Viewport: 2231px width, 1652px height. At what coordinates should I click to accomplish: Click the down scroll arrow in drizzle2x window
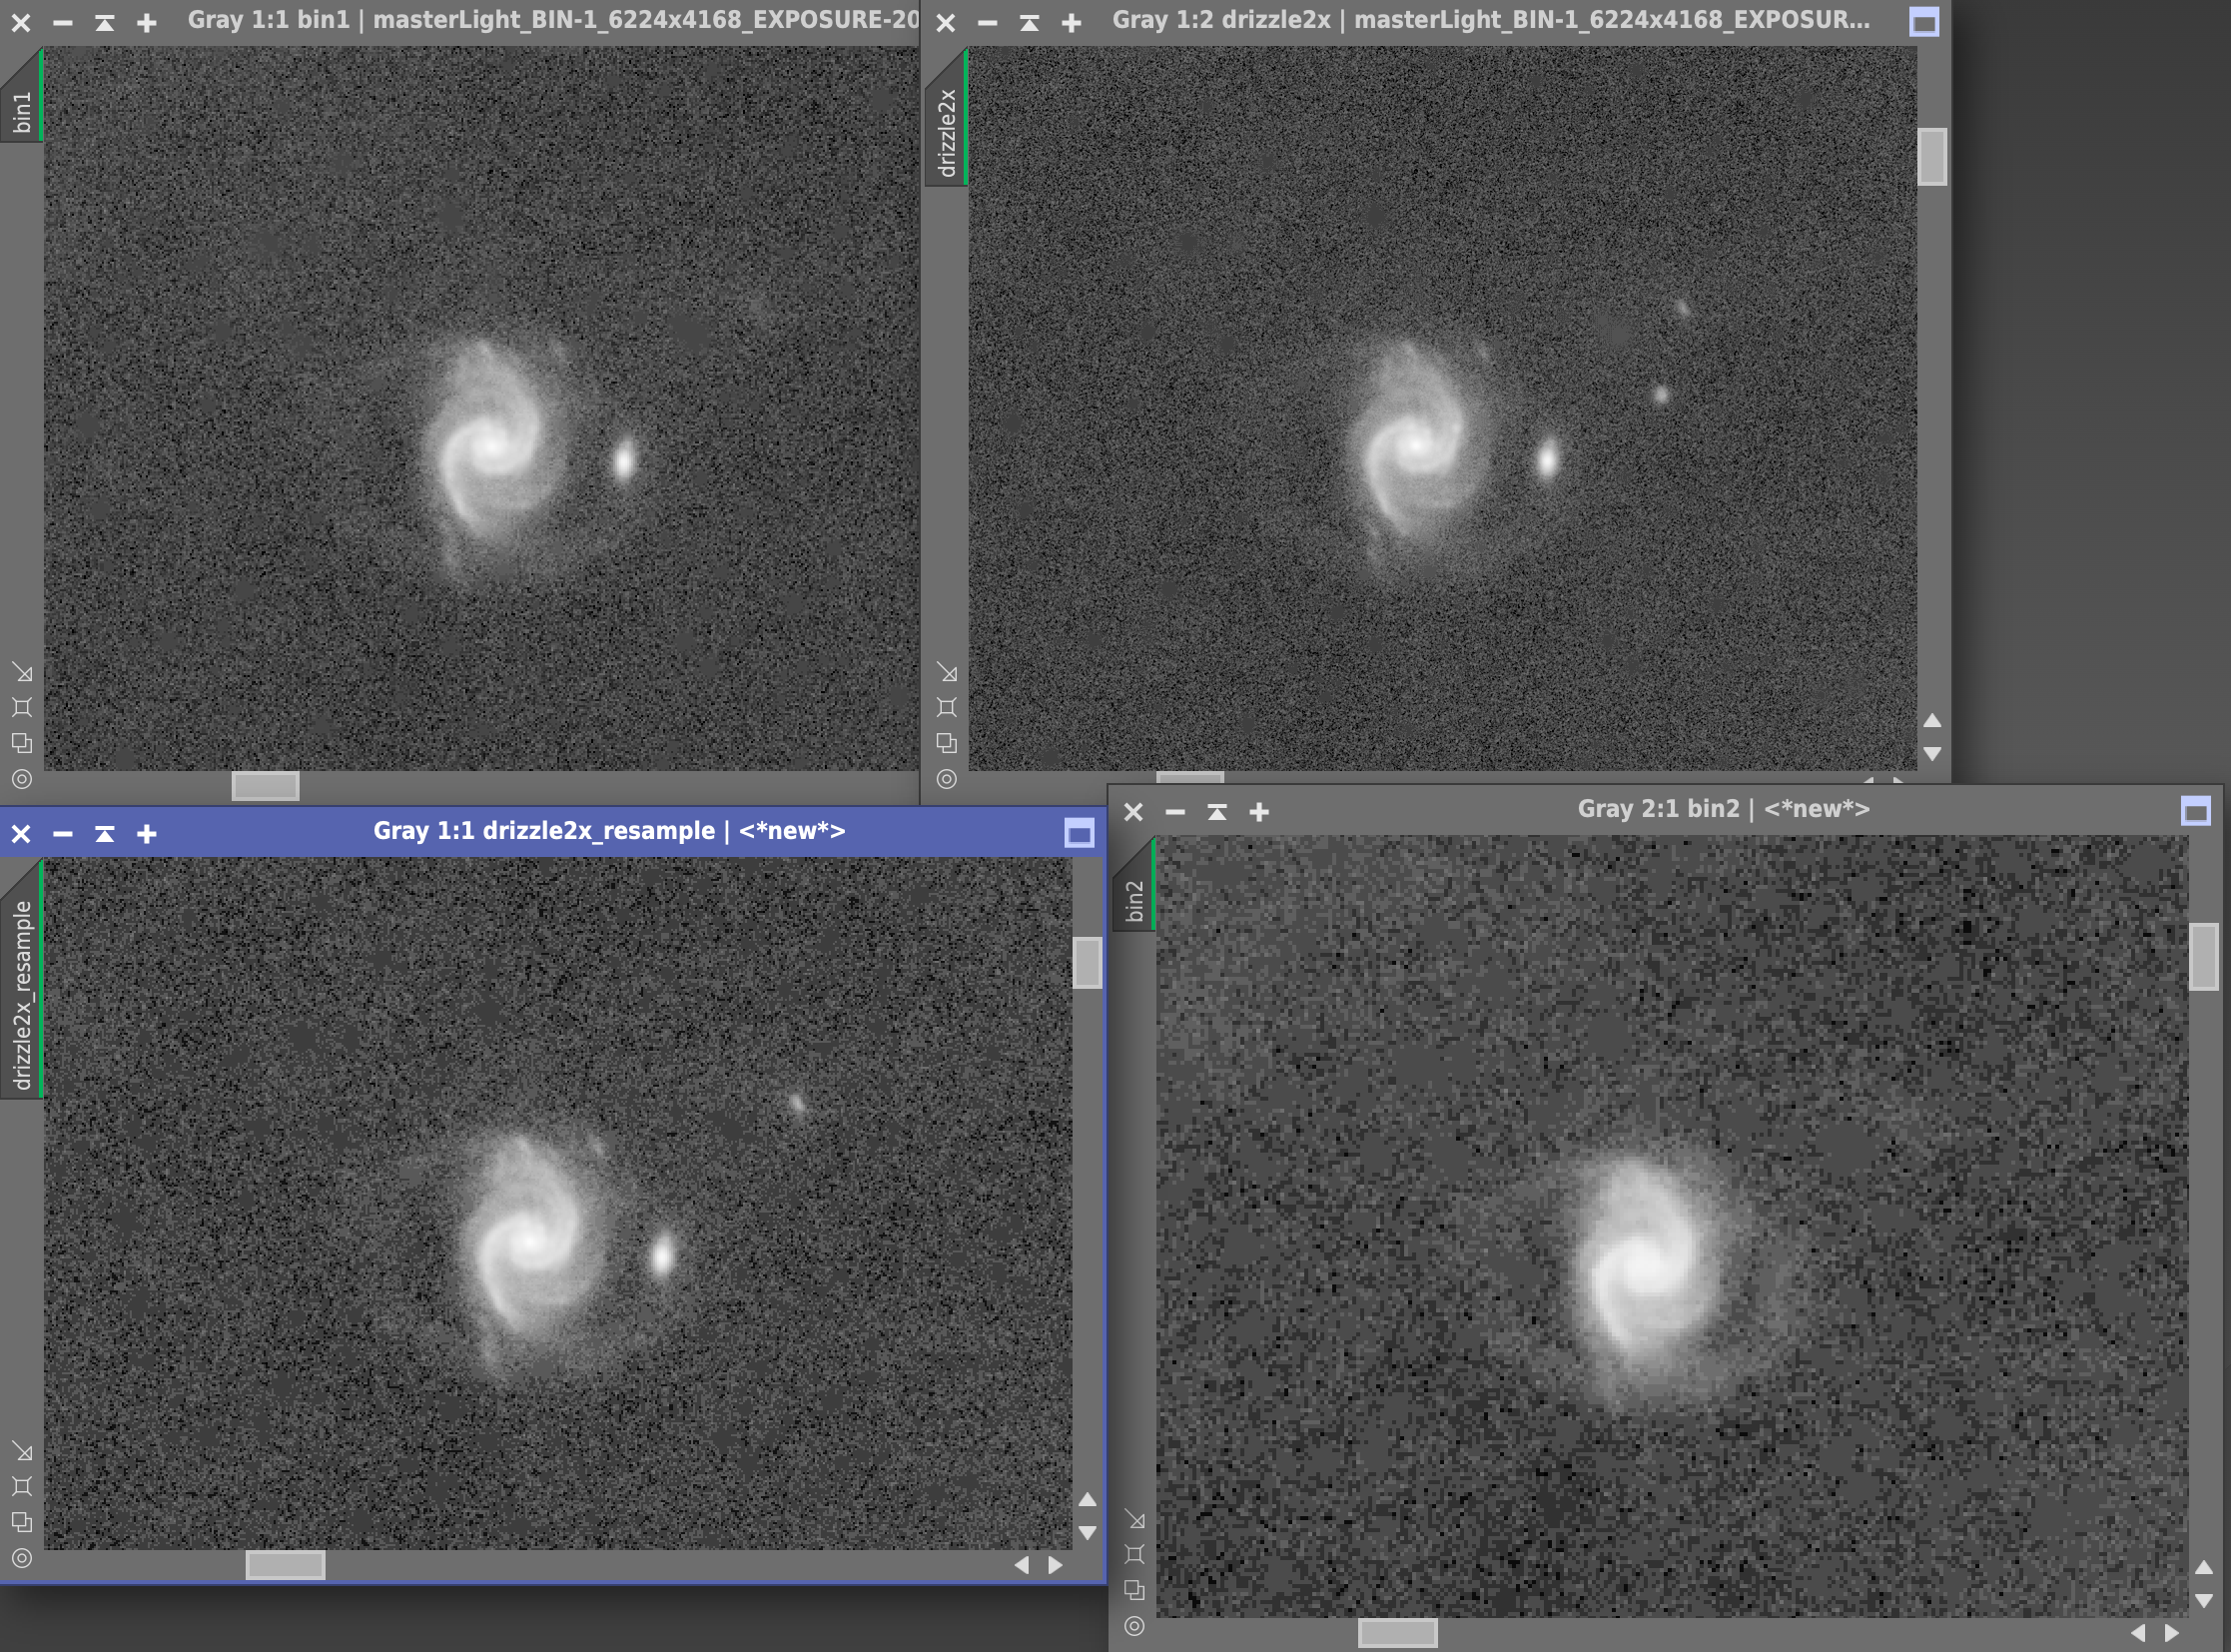click(1932, 754)
